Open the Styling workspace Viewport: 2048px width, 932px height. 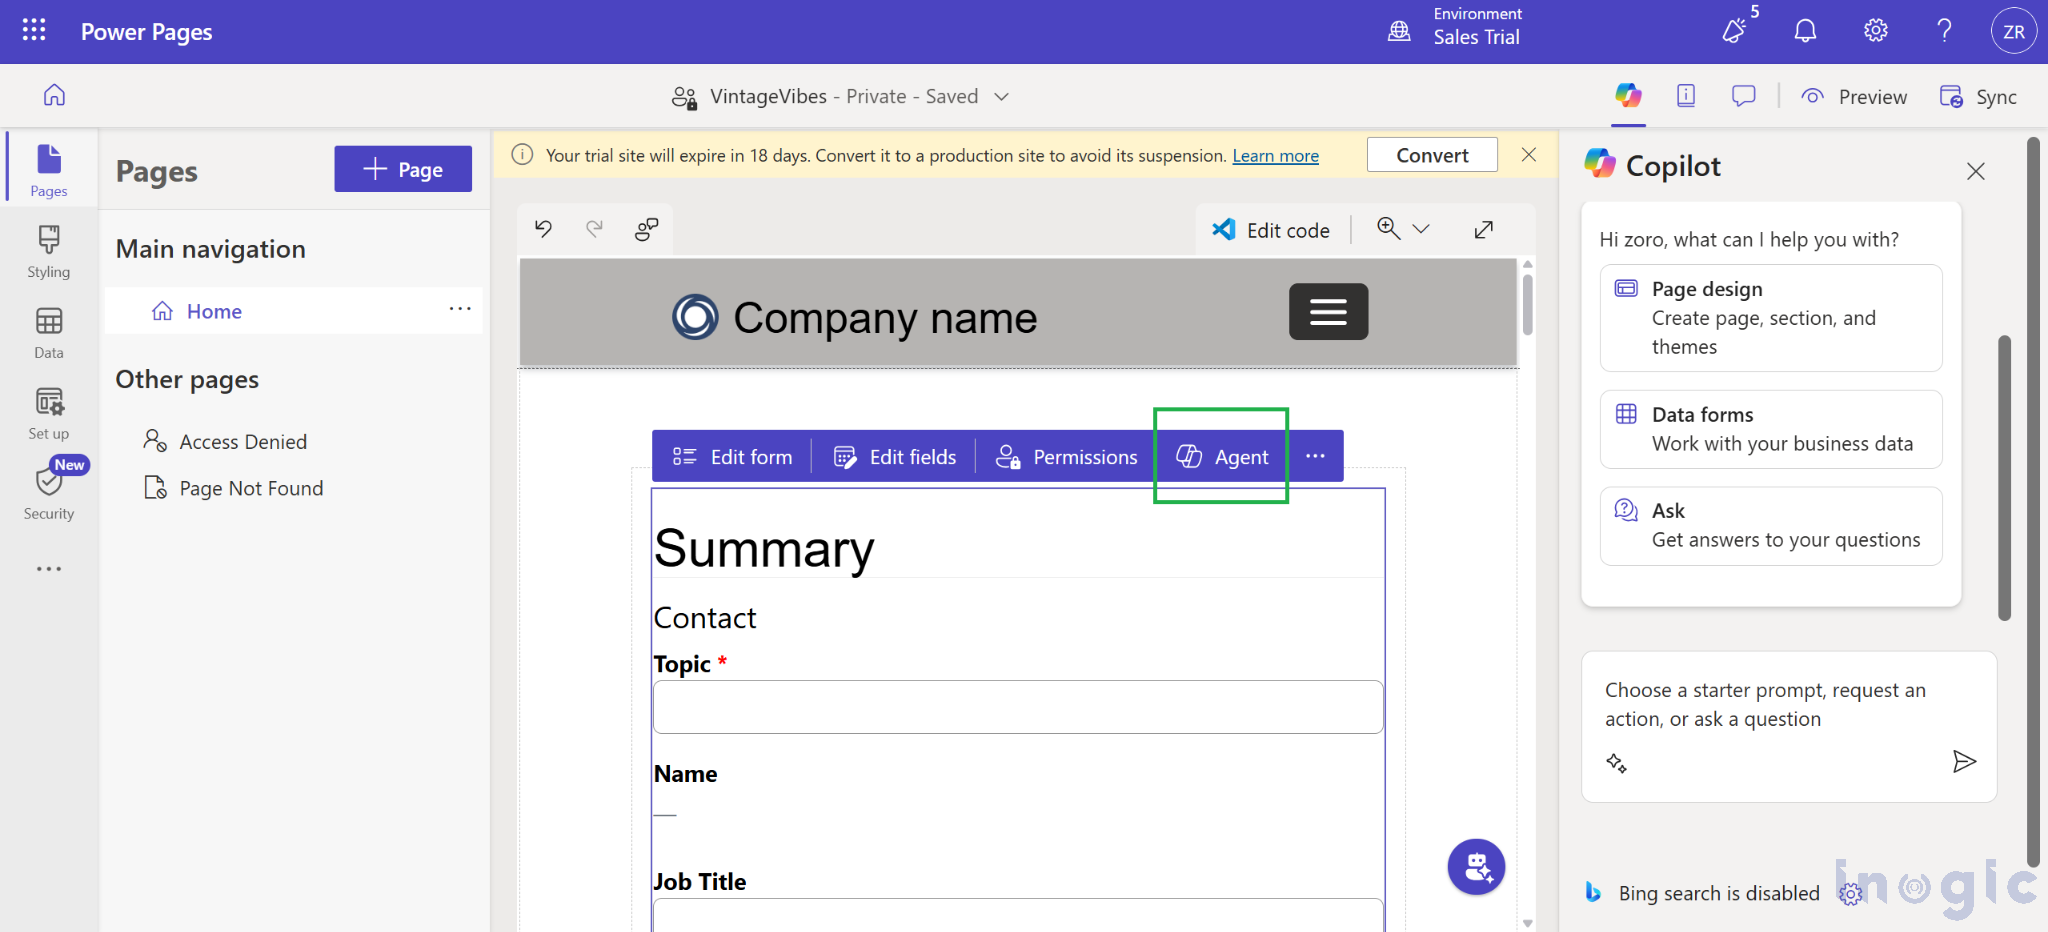(48, 251)
